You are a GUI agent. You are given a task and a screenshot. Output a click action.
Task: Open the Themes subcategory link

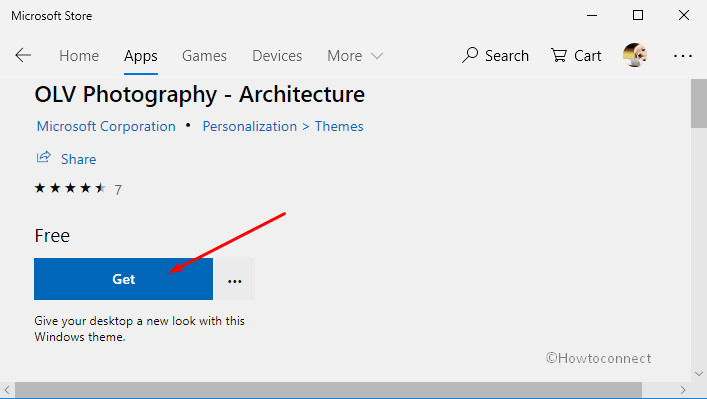coord(339,126)
